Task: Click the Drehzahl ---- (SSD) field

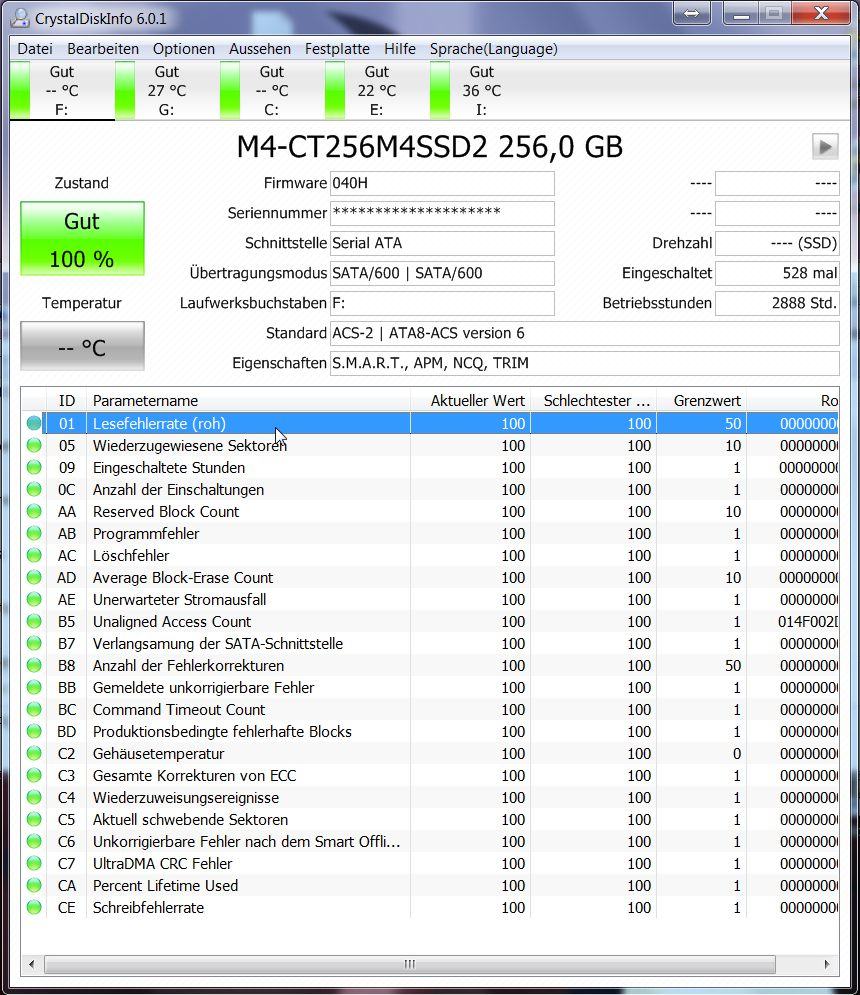Action: tap(777, 243)
